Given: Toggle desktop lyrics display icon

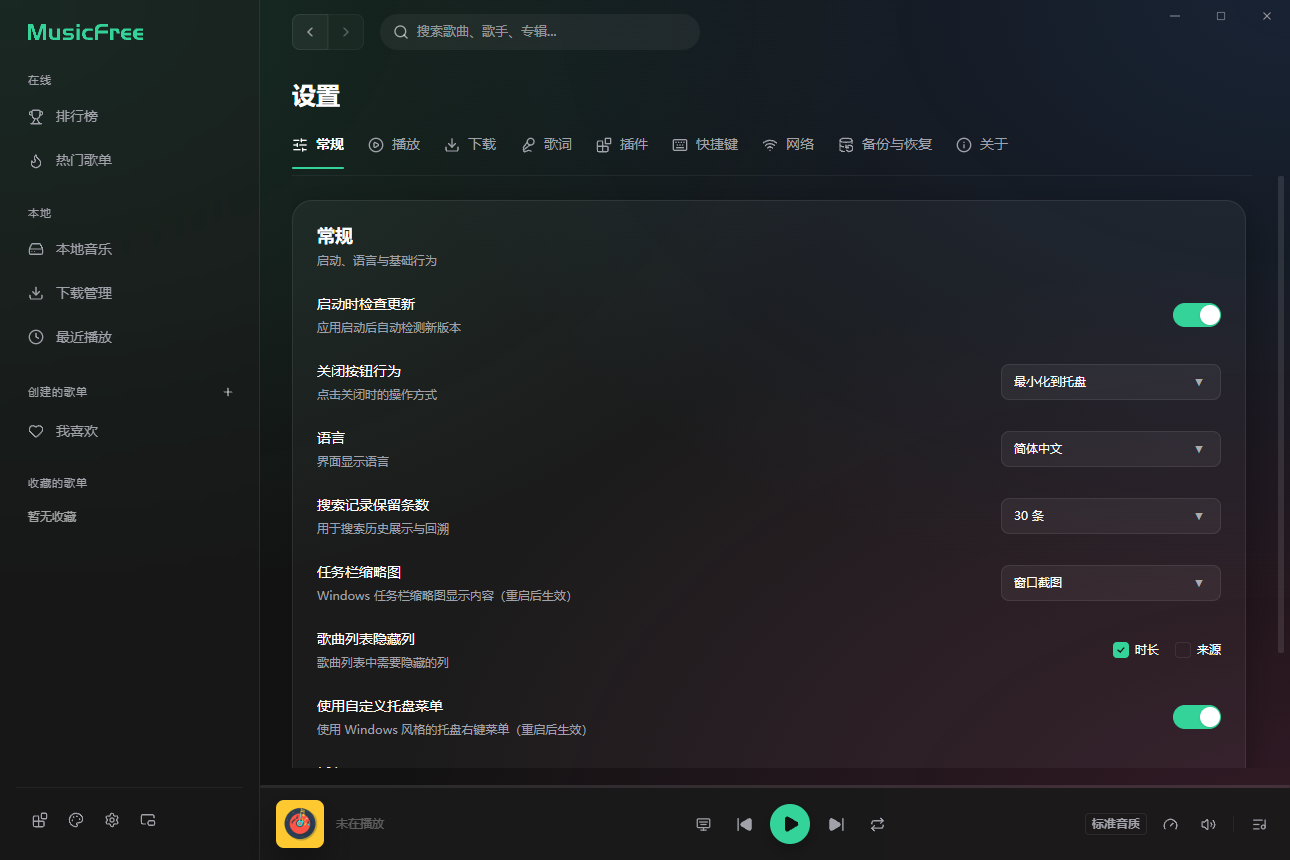Looking at the screenshot, I should click(x=703, y=824).
